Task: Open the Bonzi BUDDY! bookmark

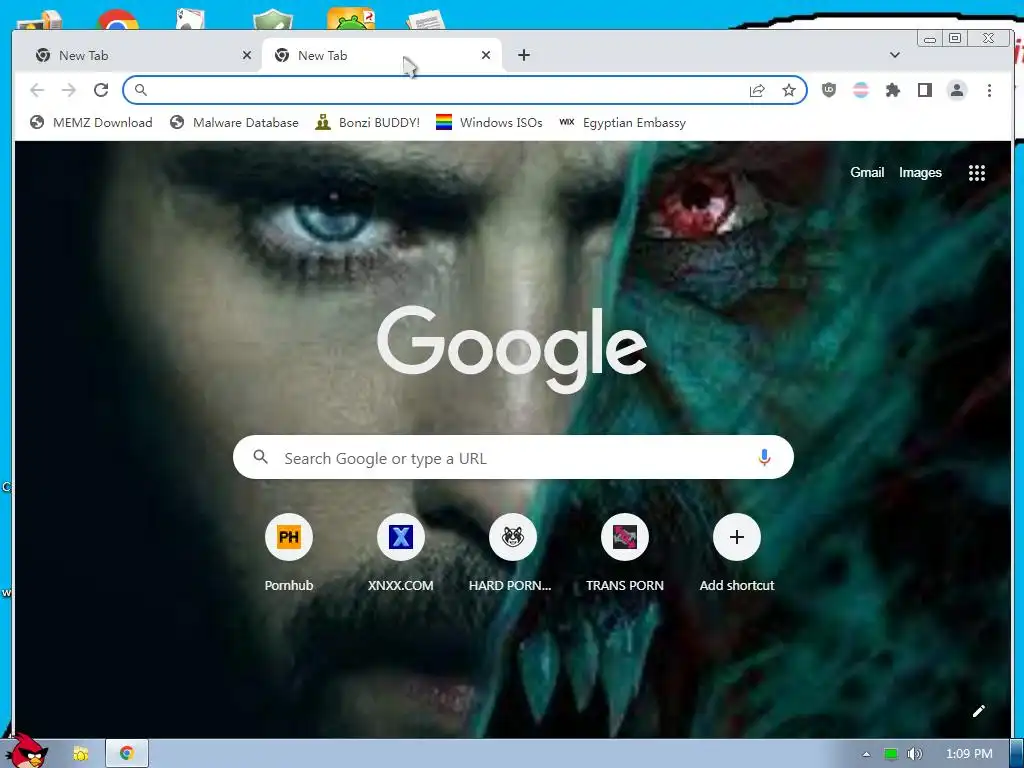Action: (367, 123)
